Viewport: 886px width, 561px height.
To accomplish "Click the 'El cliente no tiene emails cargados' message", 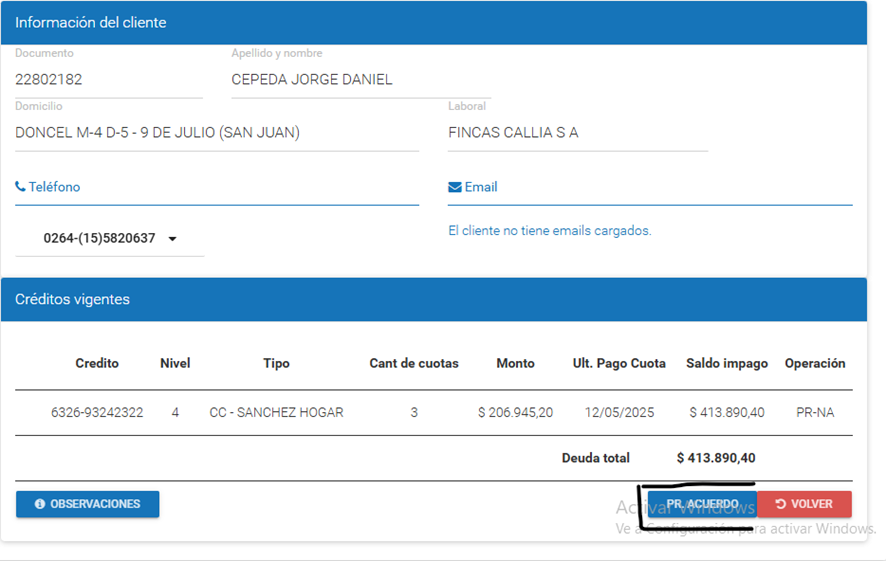I will click(x=549, y=230).
